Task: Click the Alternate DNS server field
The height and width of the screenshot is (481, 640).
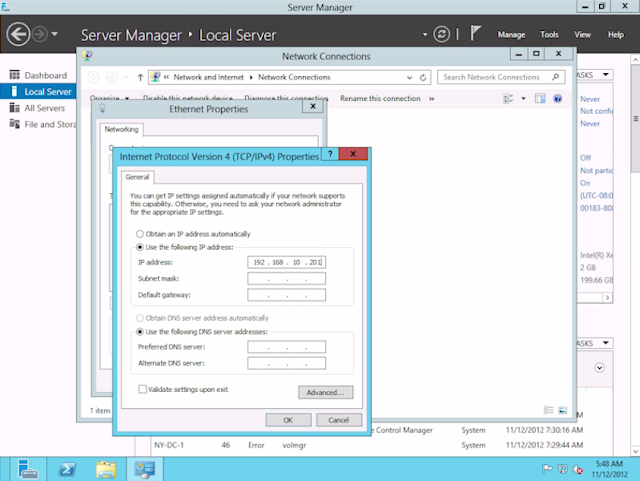Action: (x=287, y=363)
